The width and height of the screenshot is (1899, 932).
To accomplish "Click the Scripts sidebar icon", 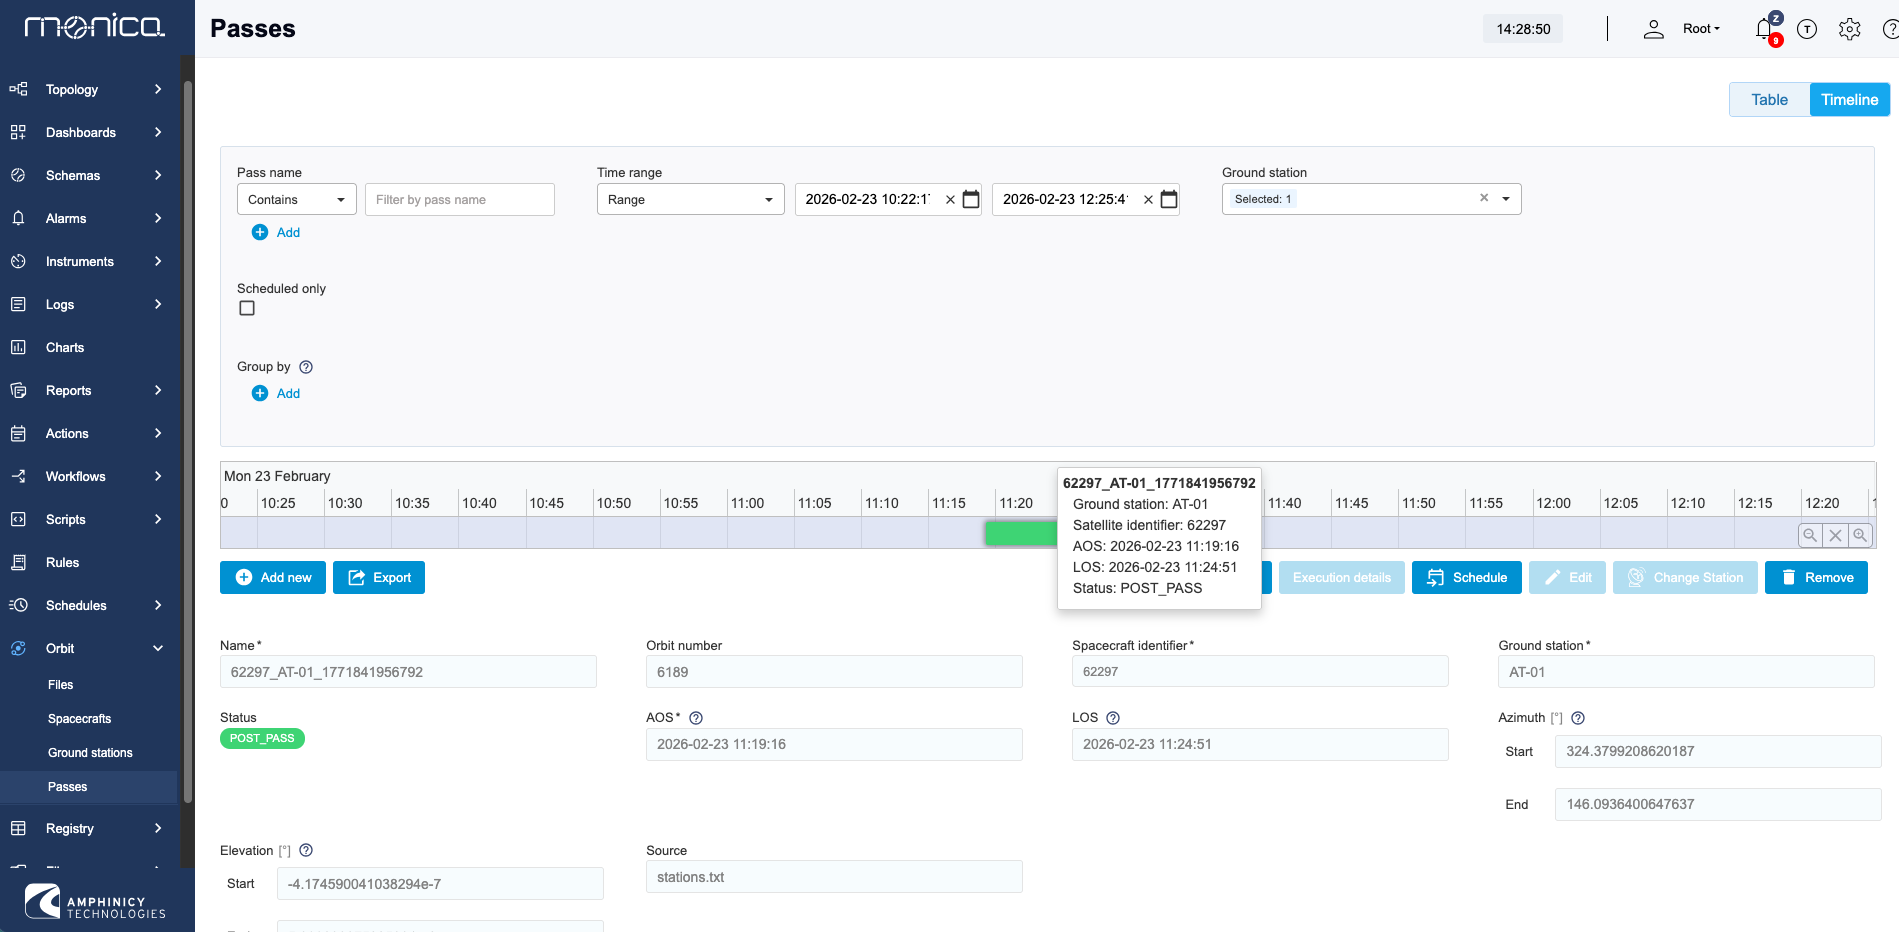I will [18, 519].
